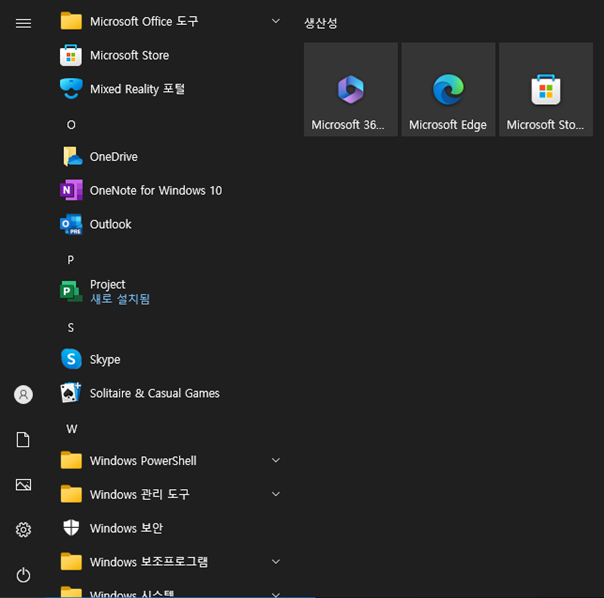Screen dimensions: 604x598
Task: Open Settings gear icon
Action: coord(23,530)
